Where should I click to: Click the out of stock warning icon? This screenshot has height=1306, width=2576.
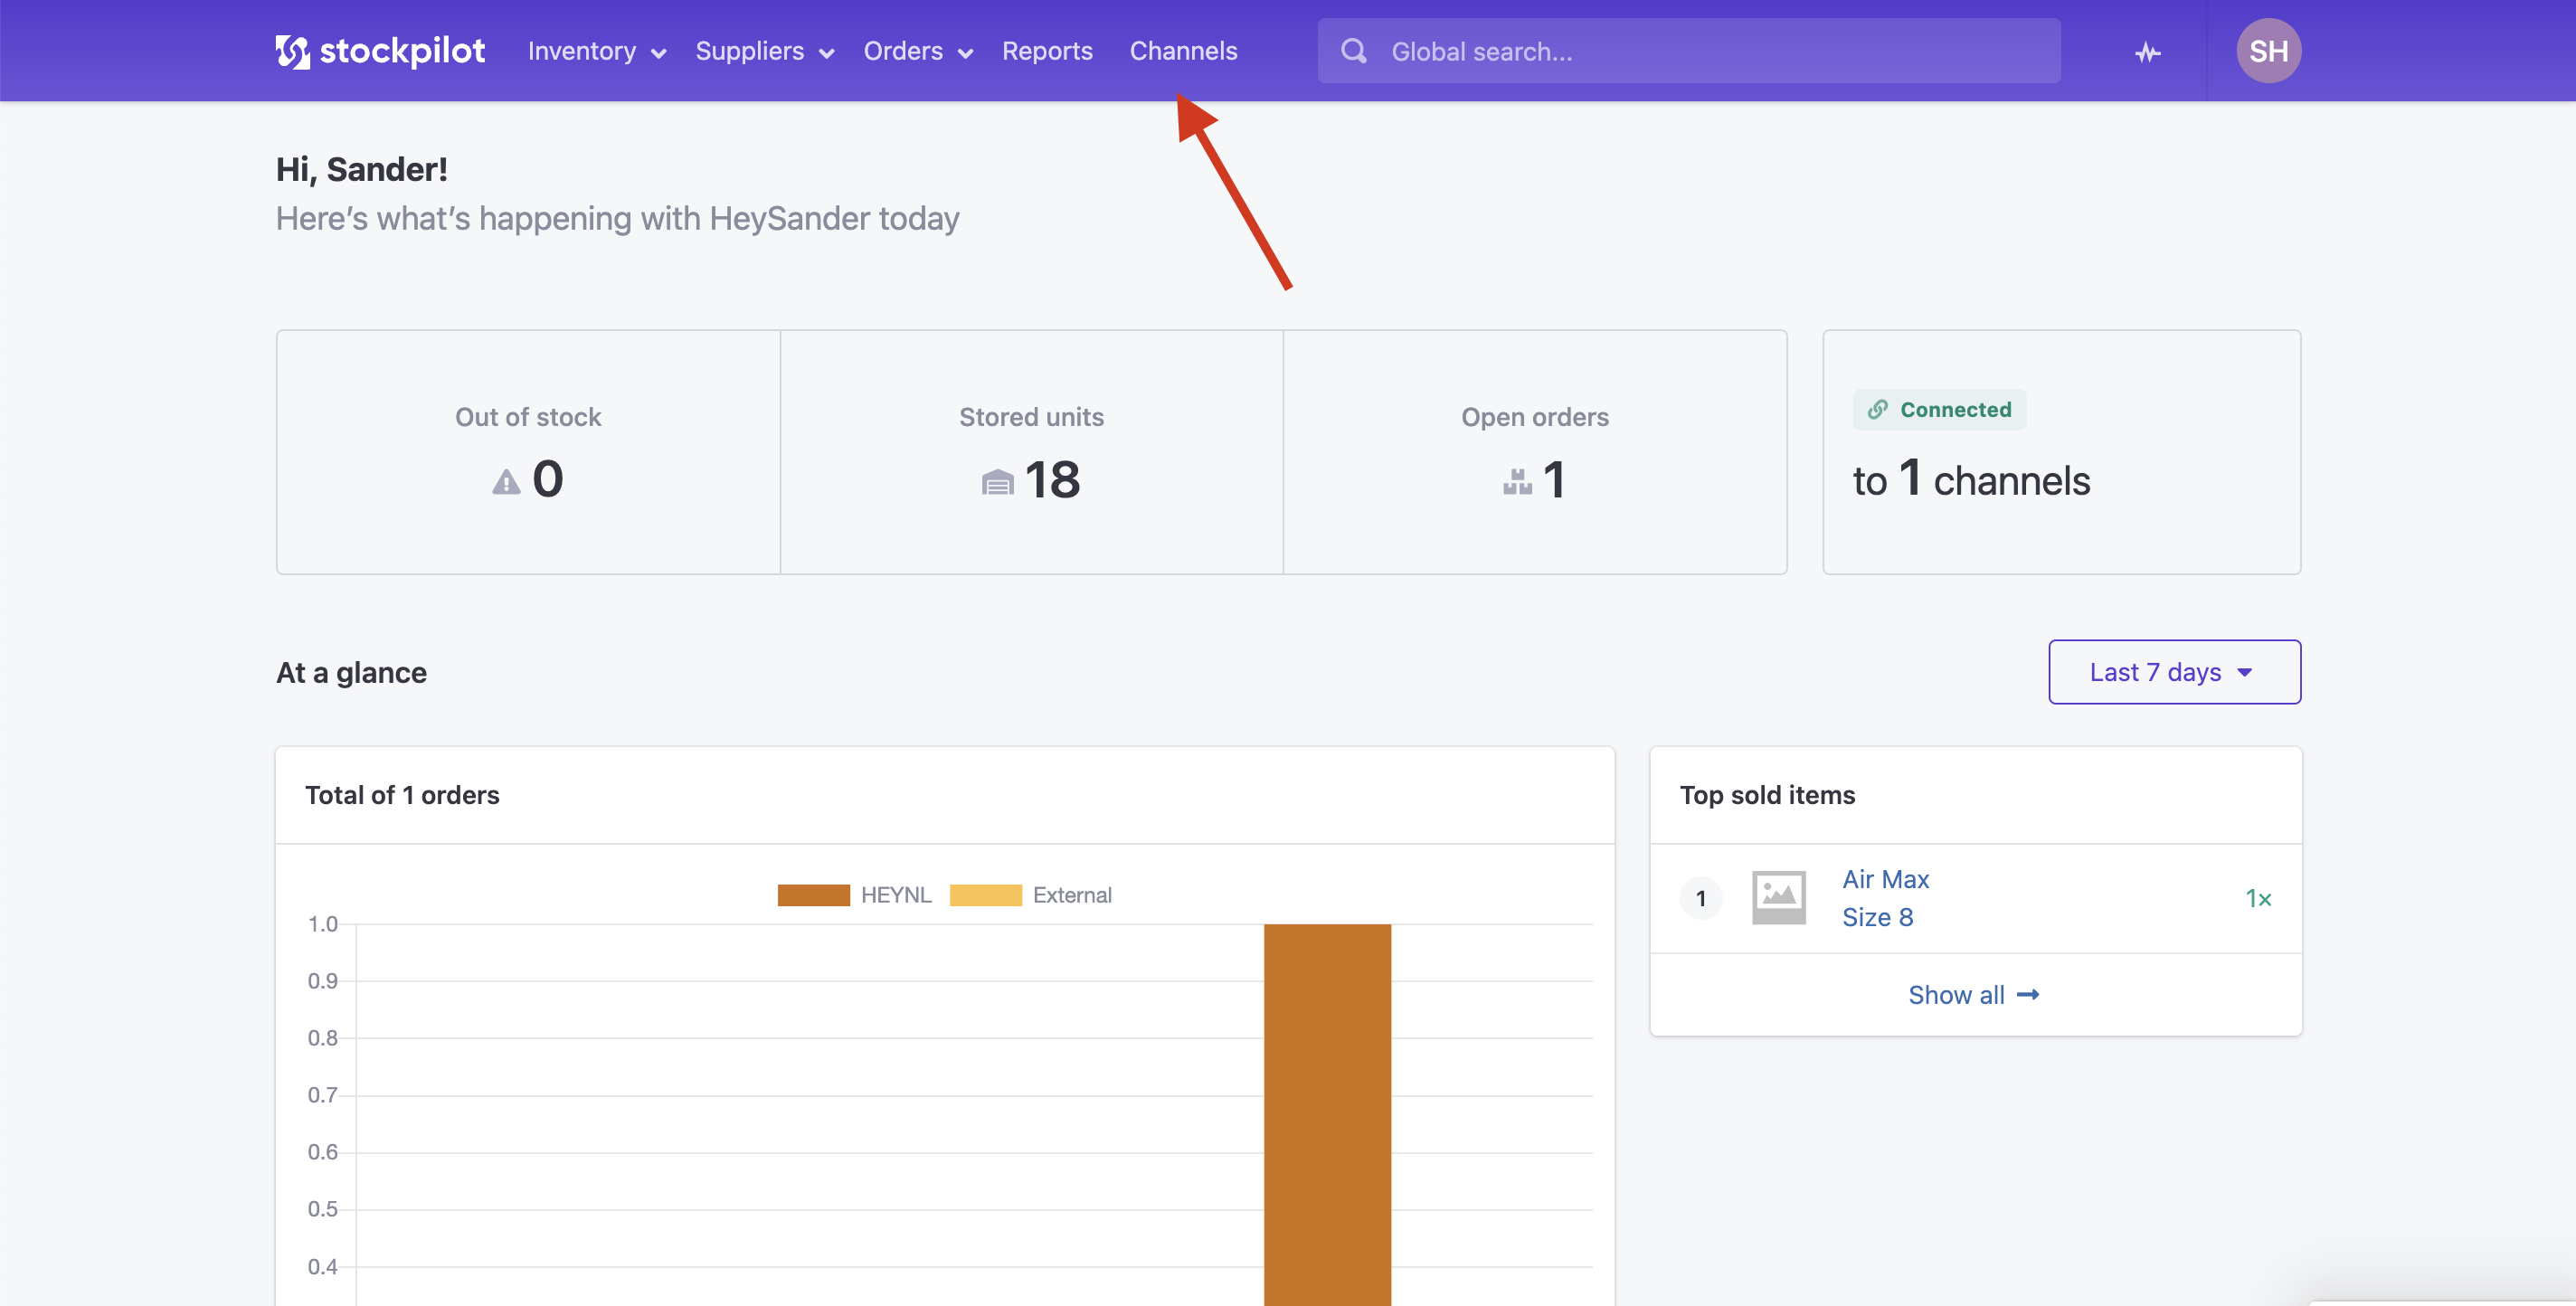coord(506,482)
